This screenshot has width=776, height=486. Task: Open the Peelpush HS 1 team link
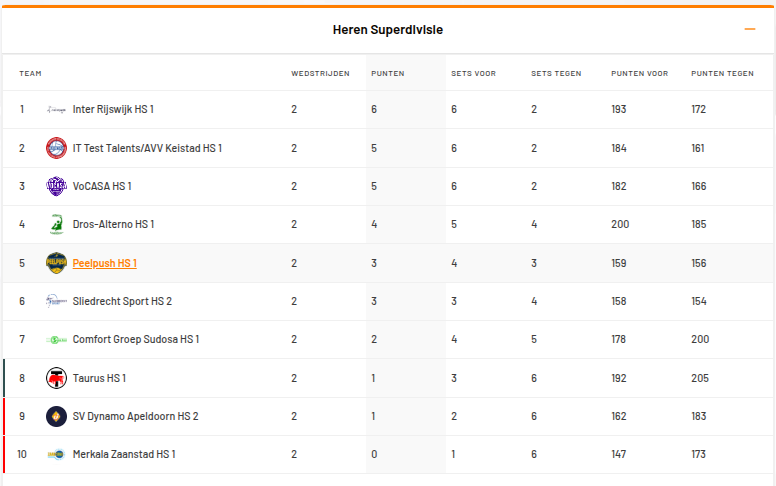point(105,263)
